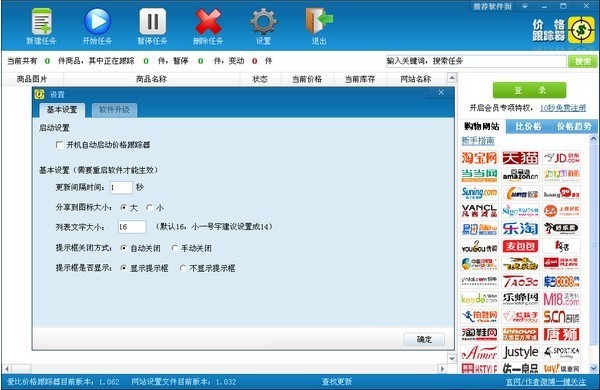Open settings via the gear icon

tap(263, 22)
